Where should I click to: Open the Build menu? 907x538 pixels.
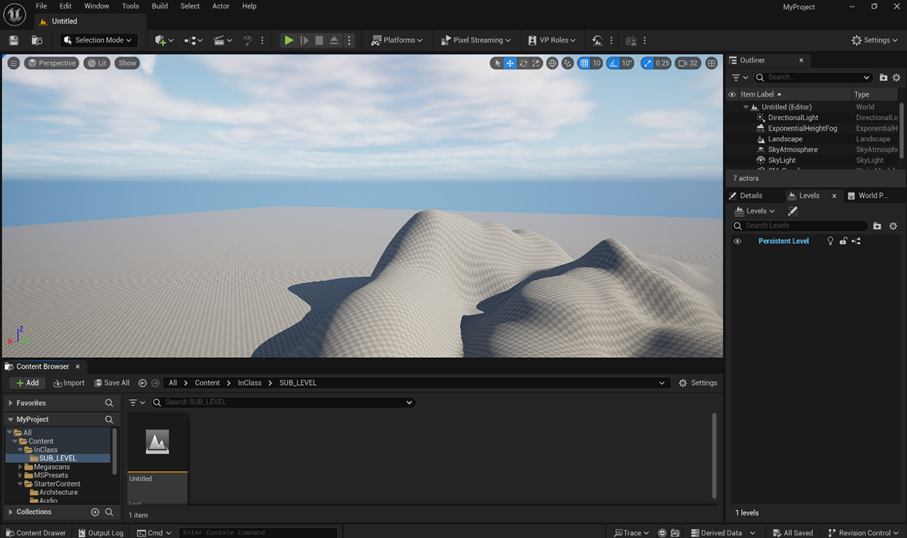click(160, 6)
